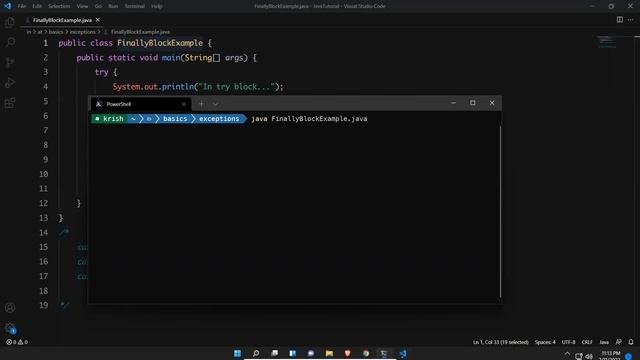The image size is (640, 360).
Task: Click the Windows Start button
Action: click(x=237, y=353)
